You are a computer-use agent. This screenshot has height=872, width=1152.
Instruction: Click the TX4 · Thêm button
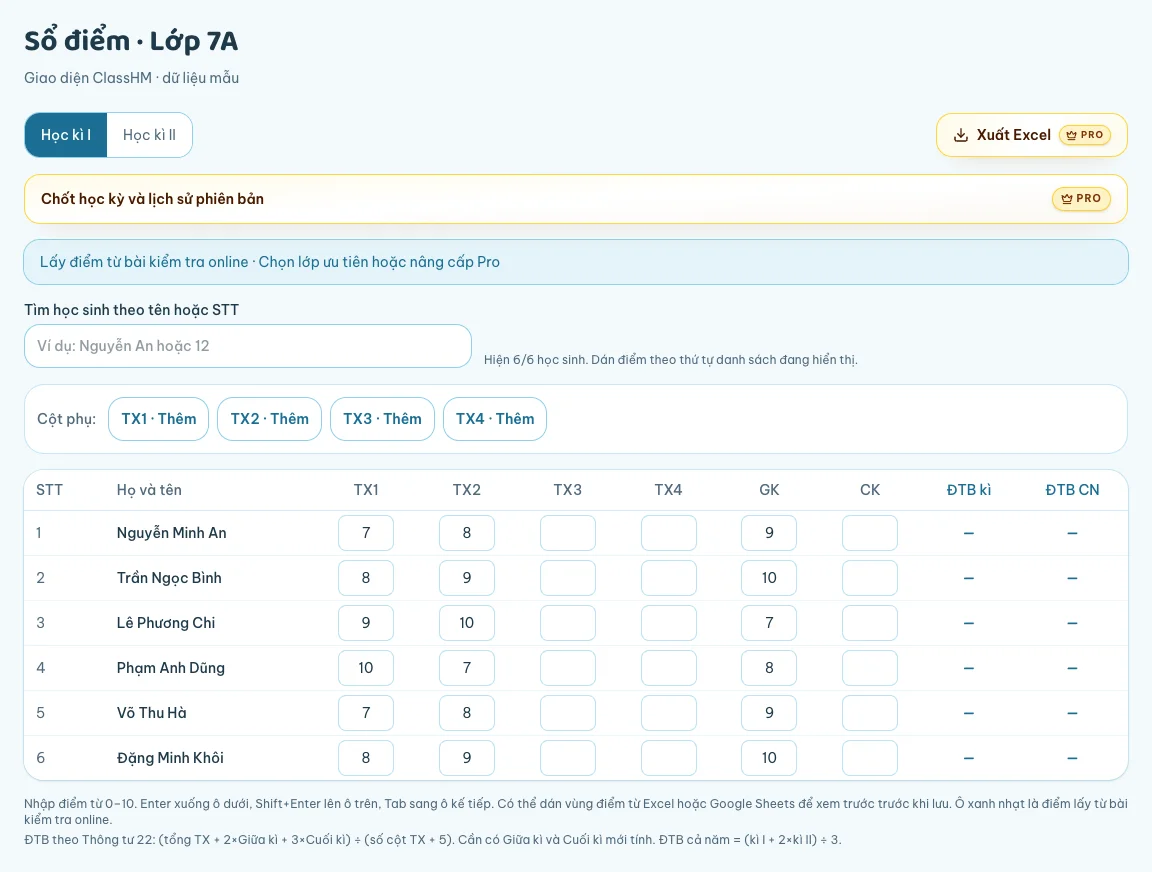pos(495,419)
